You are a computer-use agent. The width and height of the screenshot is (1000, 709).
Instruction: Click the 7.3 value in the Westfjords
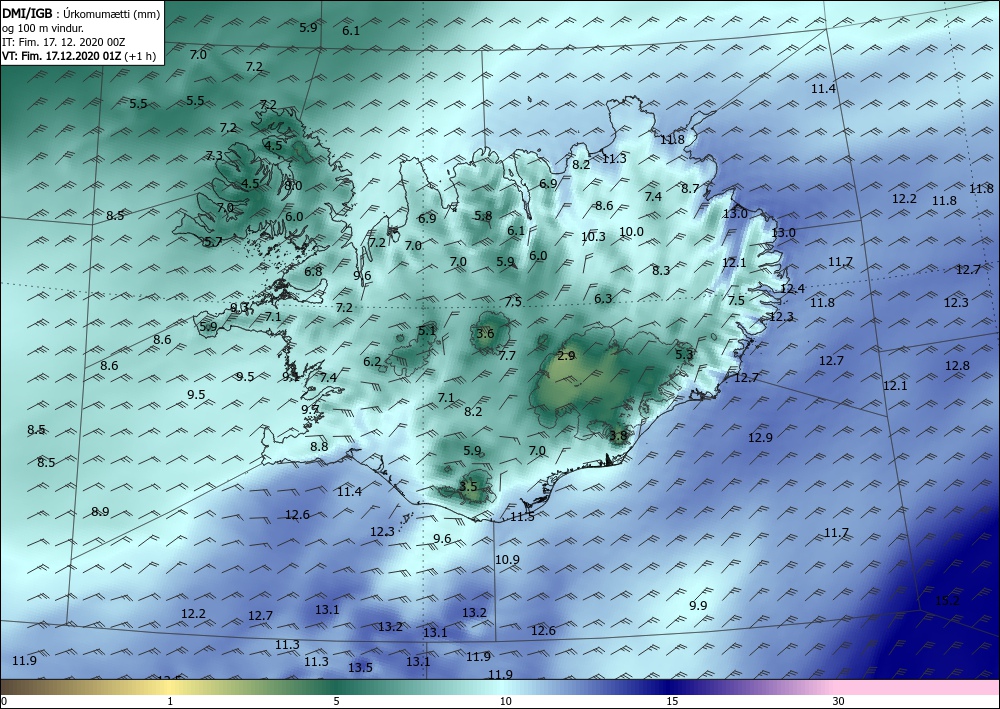point(214,156)
